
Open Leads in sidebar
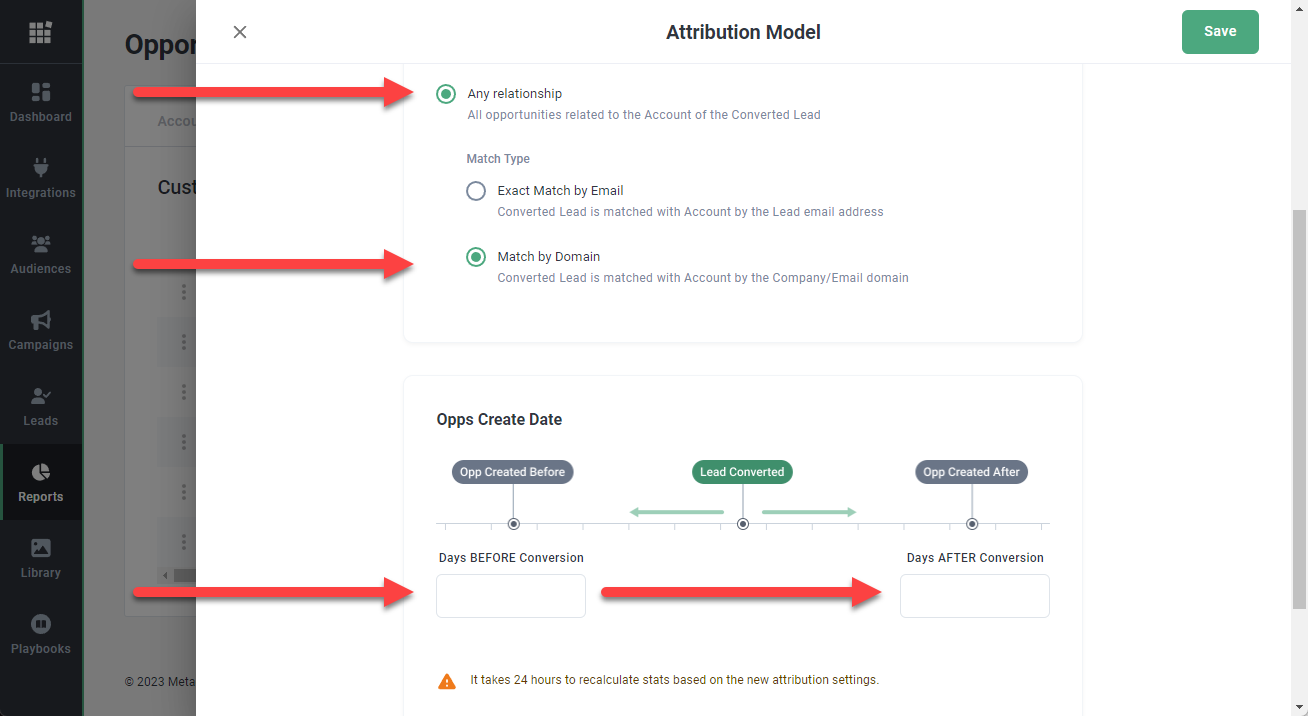click(41, 407)
